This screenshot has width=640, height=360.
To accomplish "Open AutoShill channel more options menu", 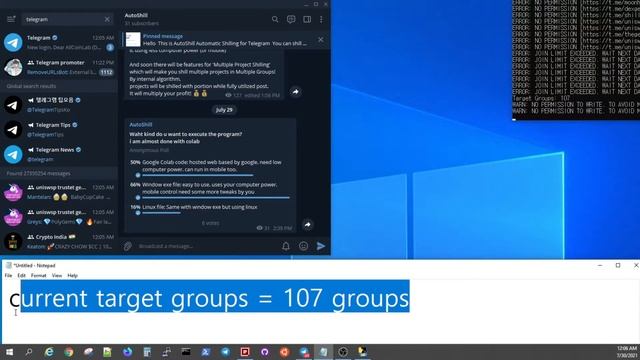I will coord(321,19).
